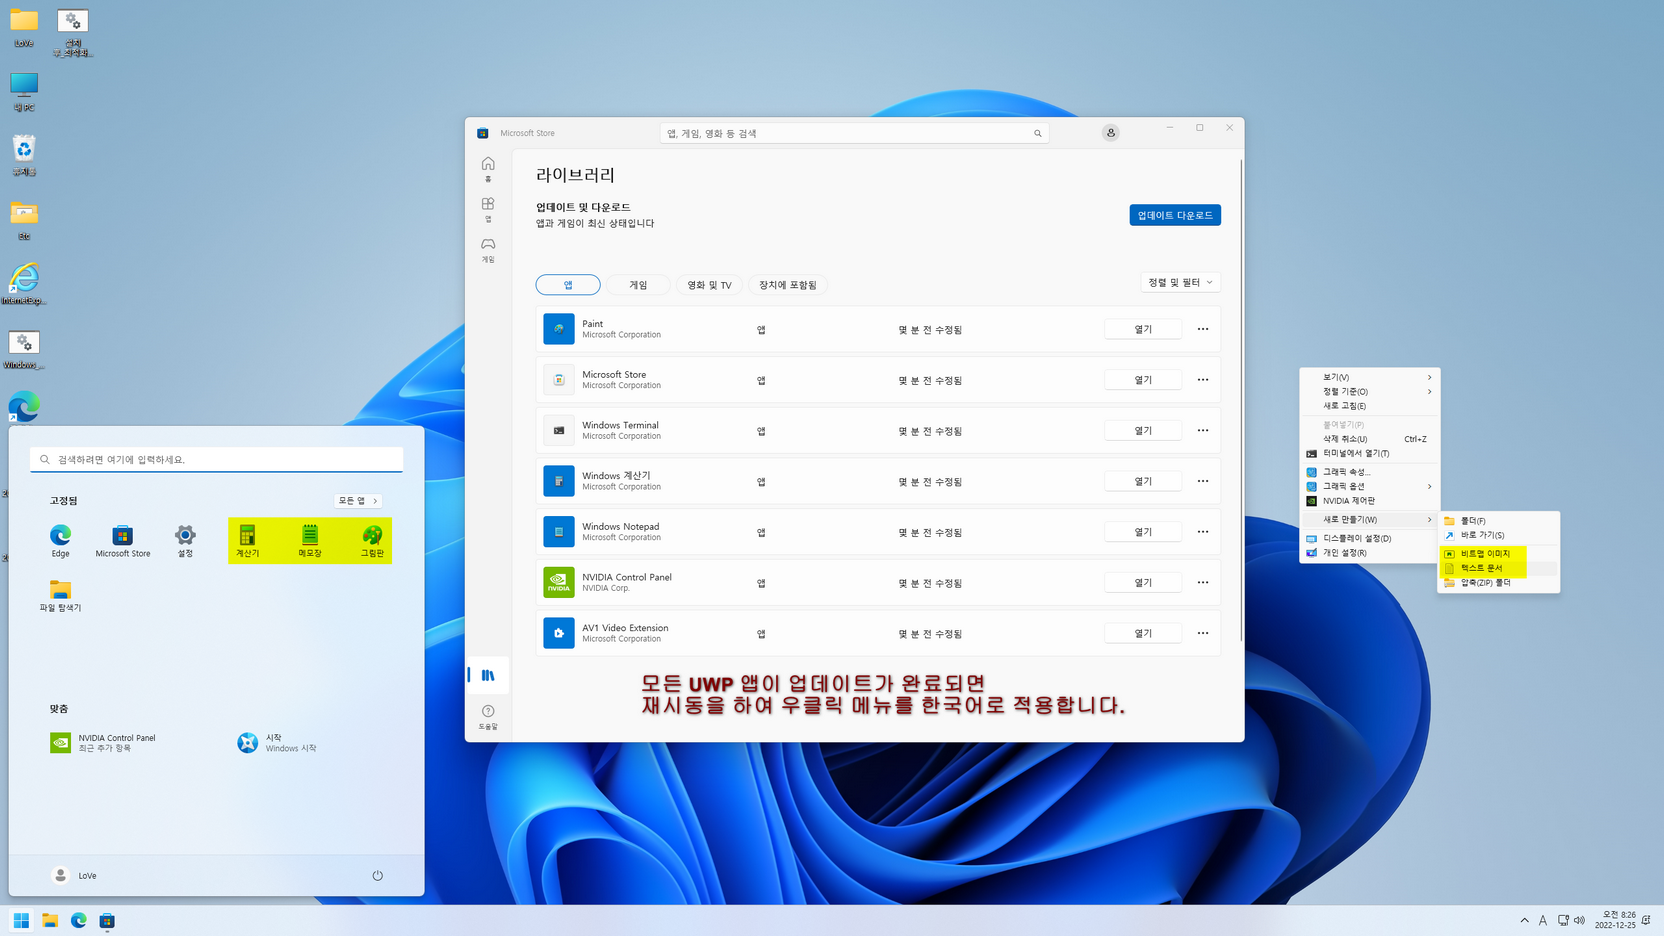1664x936 pixels.
Task: Open Edge from Start pinned apps
Action: 60,540
